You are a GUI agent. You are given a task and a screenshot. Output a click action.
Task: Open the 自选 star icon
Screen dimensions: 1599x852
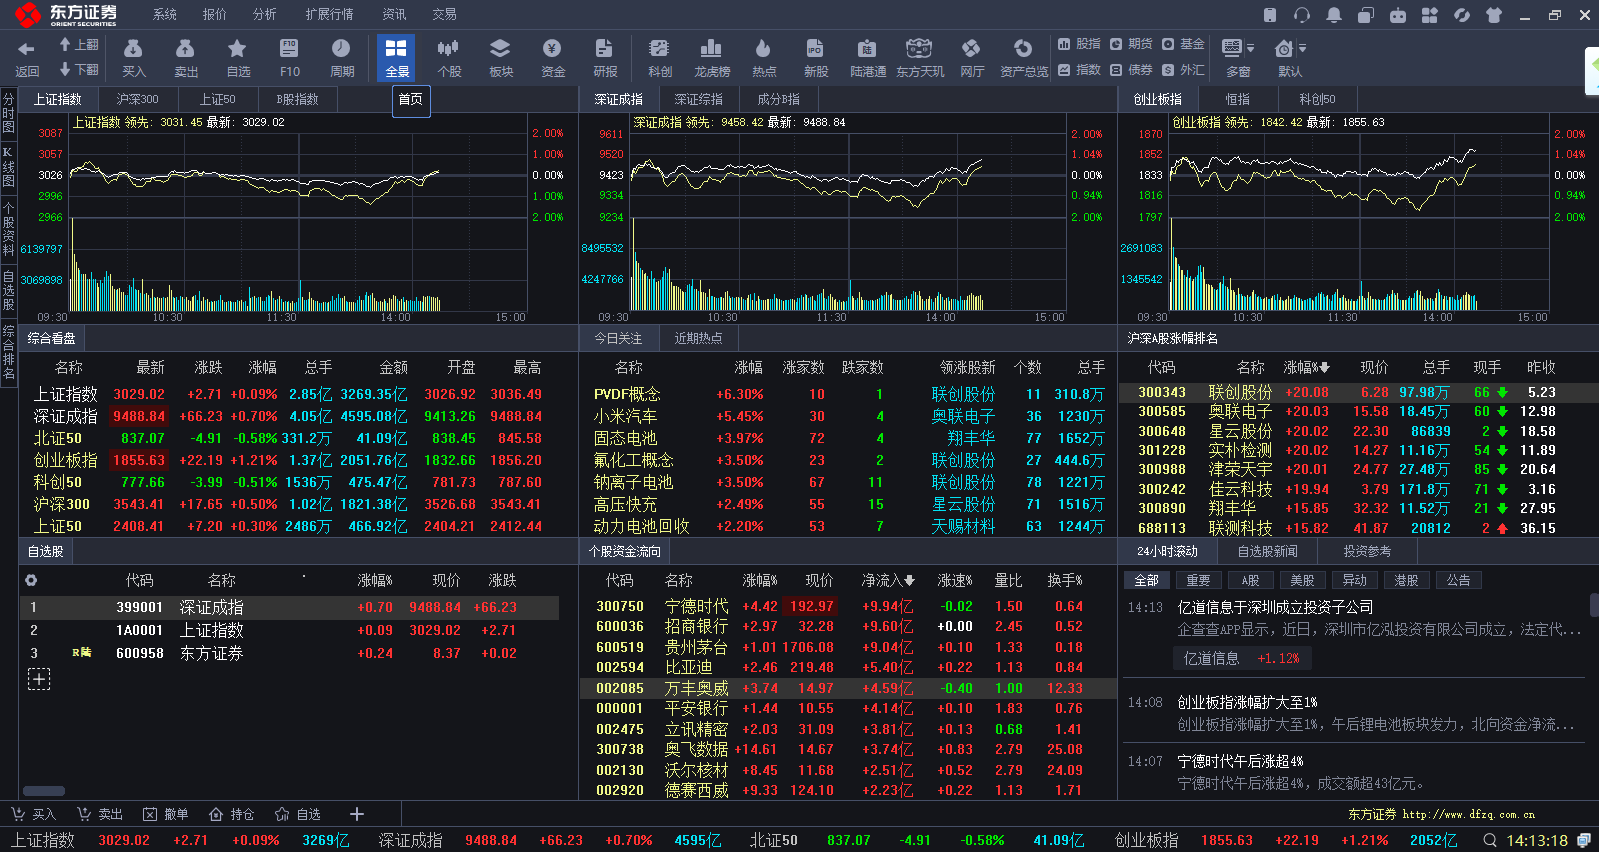237,58
